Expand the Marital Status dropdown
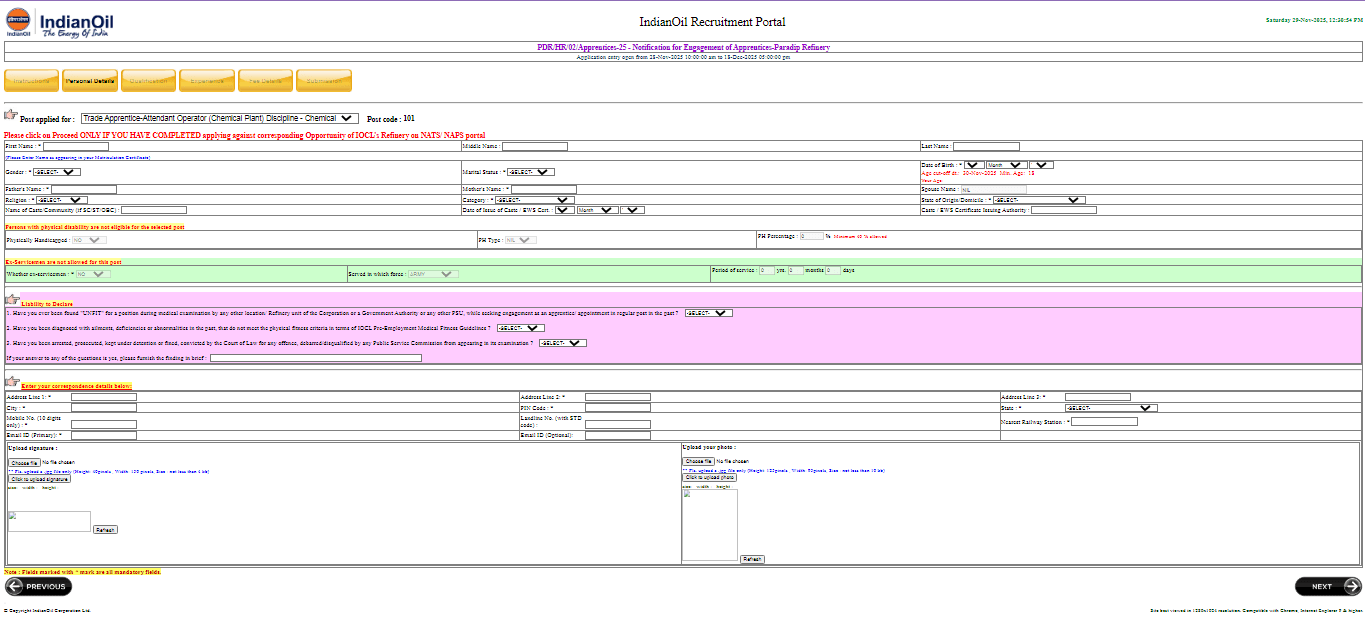This screenshot has width=1365, height=641. [531, 172]
